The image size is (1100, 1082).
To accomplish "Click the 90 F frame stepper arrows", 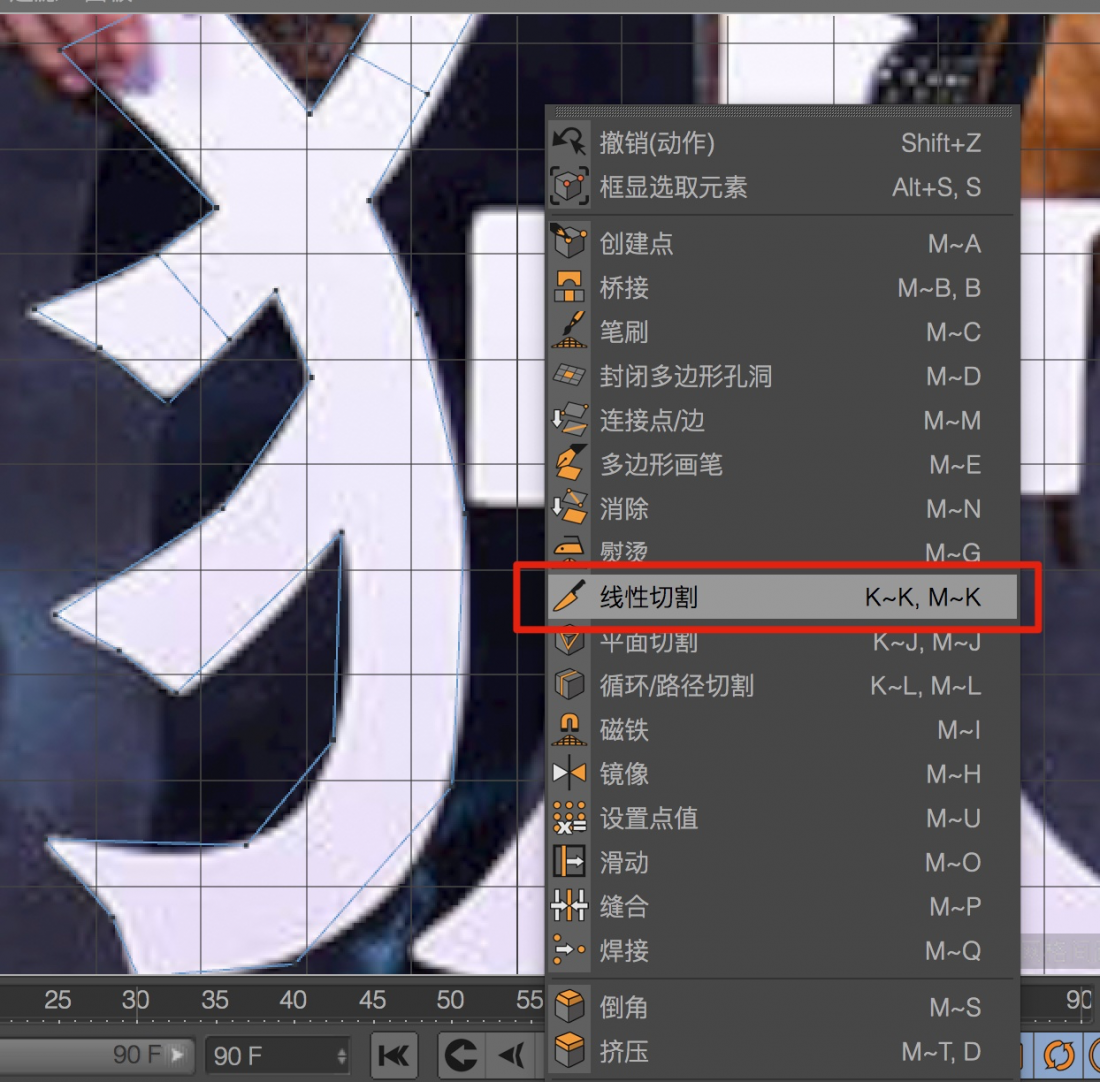I will (342, 1055).
